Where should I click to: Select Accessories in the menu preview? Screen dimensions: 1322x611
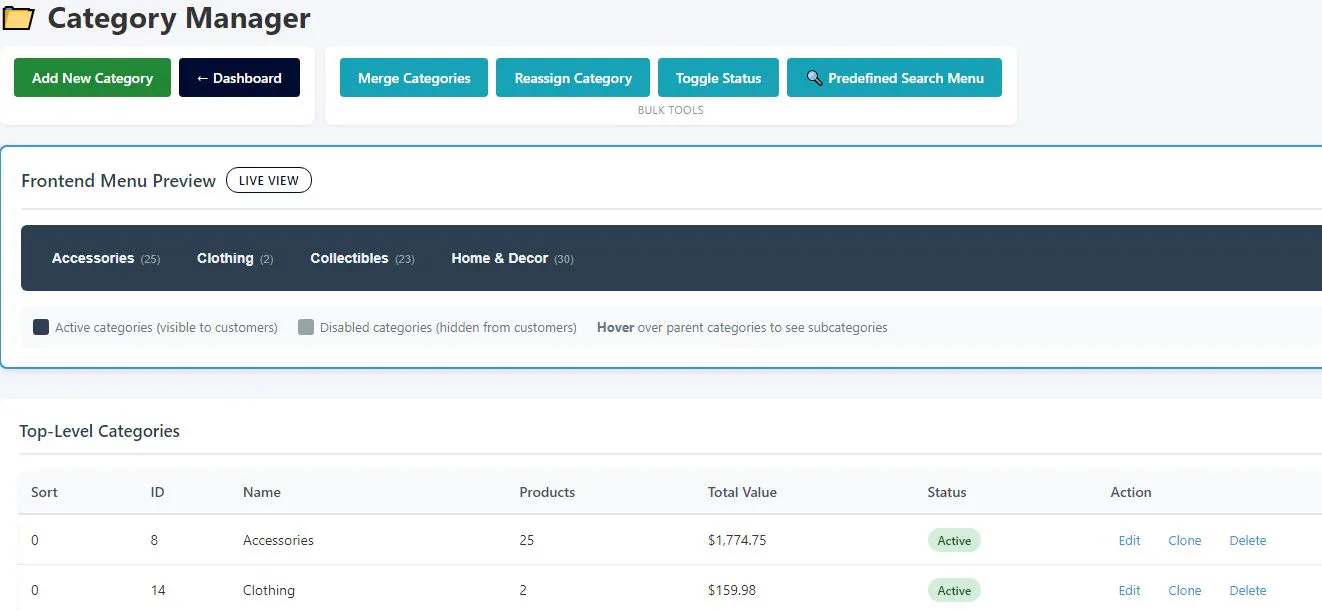click(106, 258)
